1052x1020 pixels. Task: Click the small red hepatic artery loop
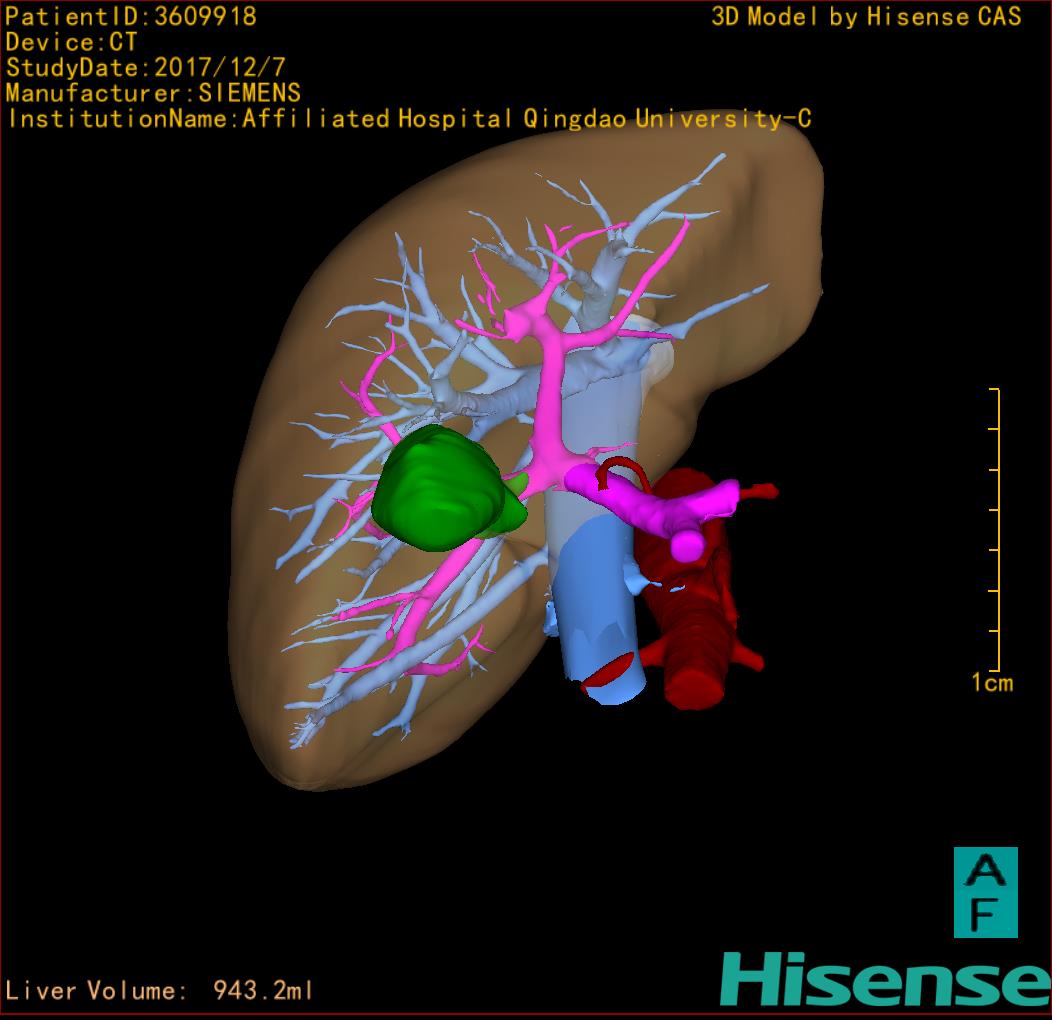[618, 468]
